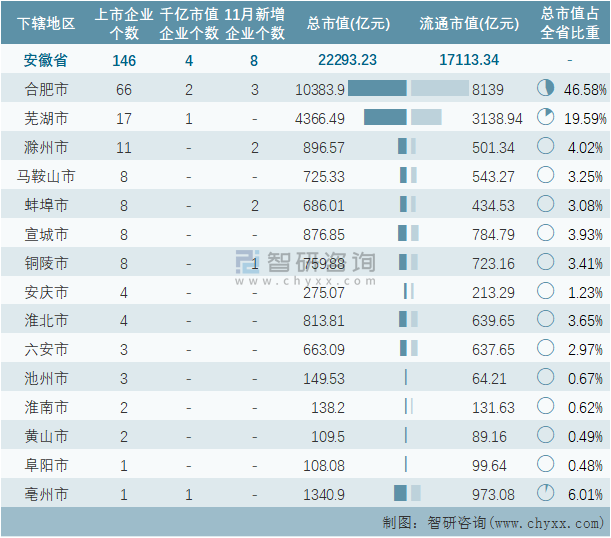Select the 淮北市 share circle icon
This screenshot has width=611, height=538.
coord(545,320)
